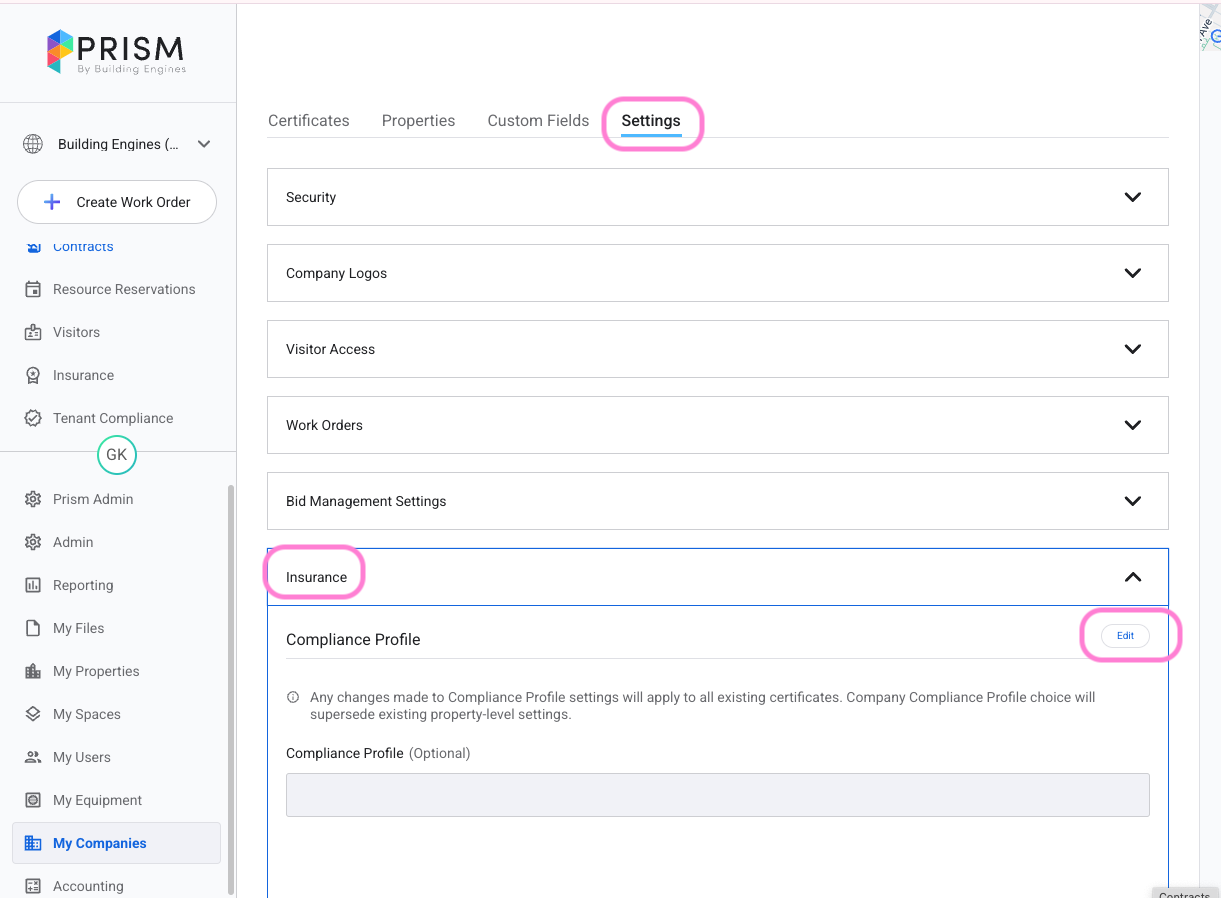Viewport: 1221px width, 898px height.
Task: Expand the Company Logos section
Action: 1132,273
